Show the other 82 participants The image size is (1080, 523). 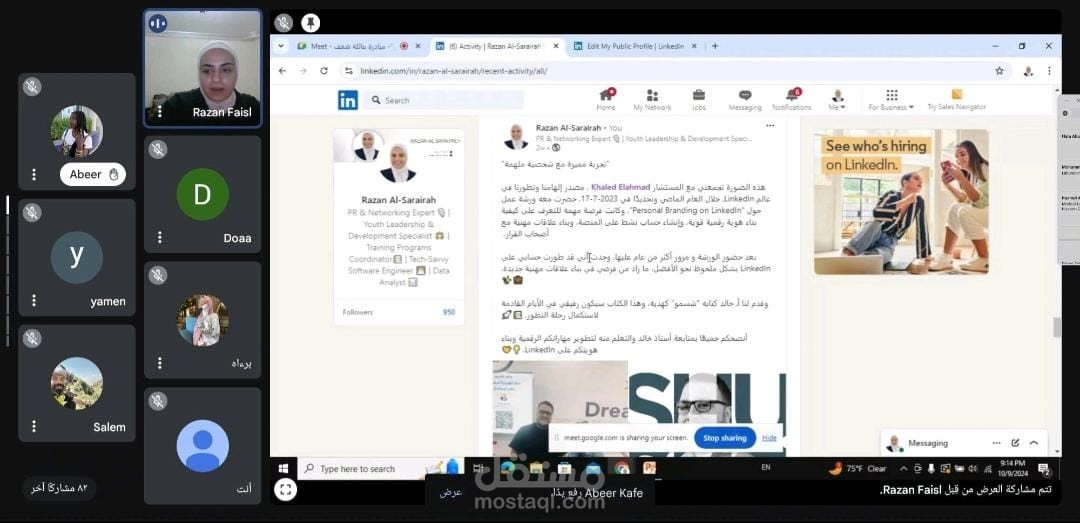59,488
